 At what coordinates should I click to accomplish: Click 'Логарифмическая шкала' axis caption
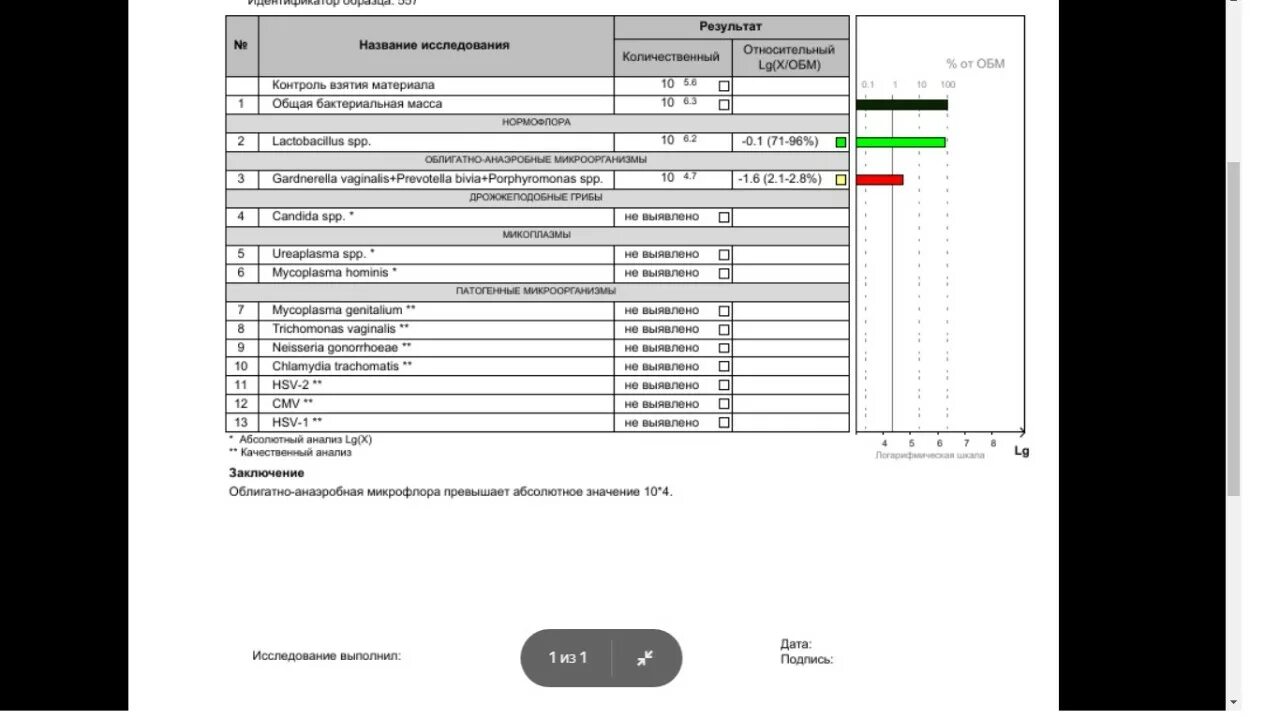(930, 455)
